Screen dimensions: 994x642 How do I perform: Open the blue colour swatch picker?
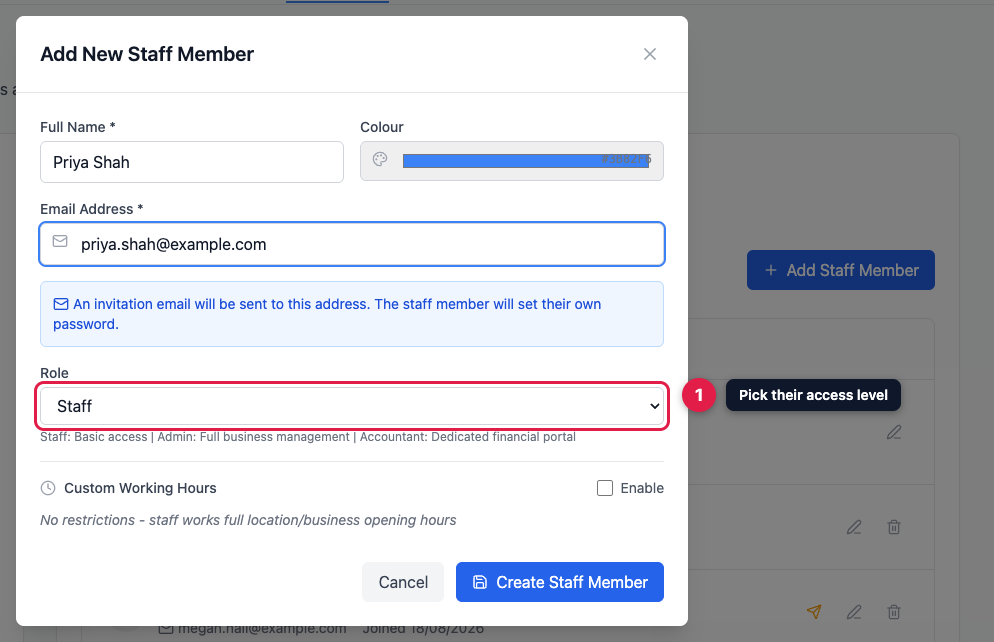point(527,160)
